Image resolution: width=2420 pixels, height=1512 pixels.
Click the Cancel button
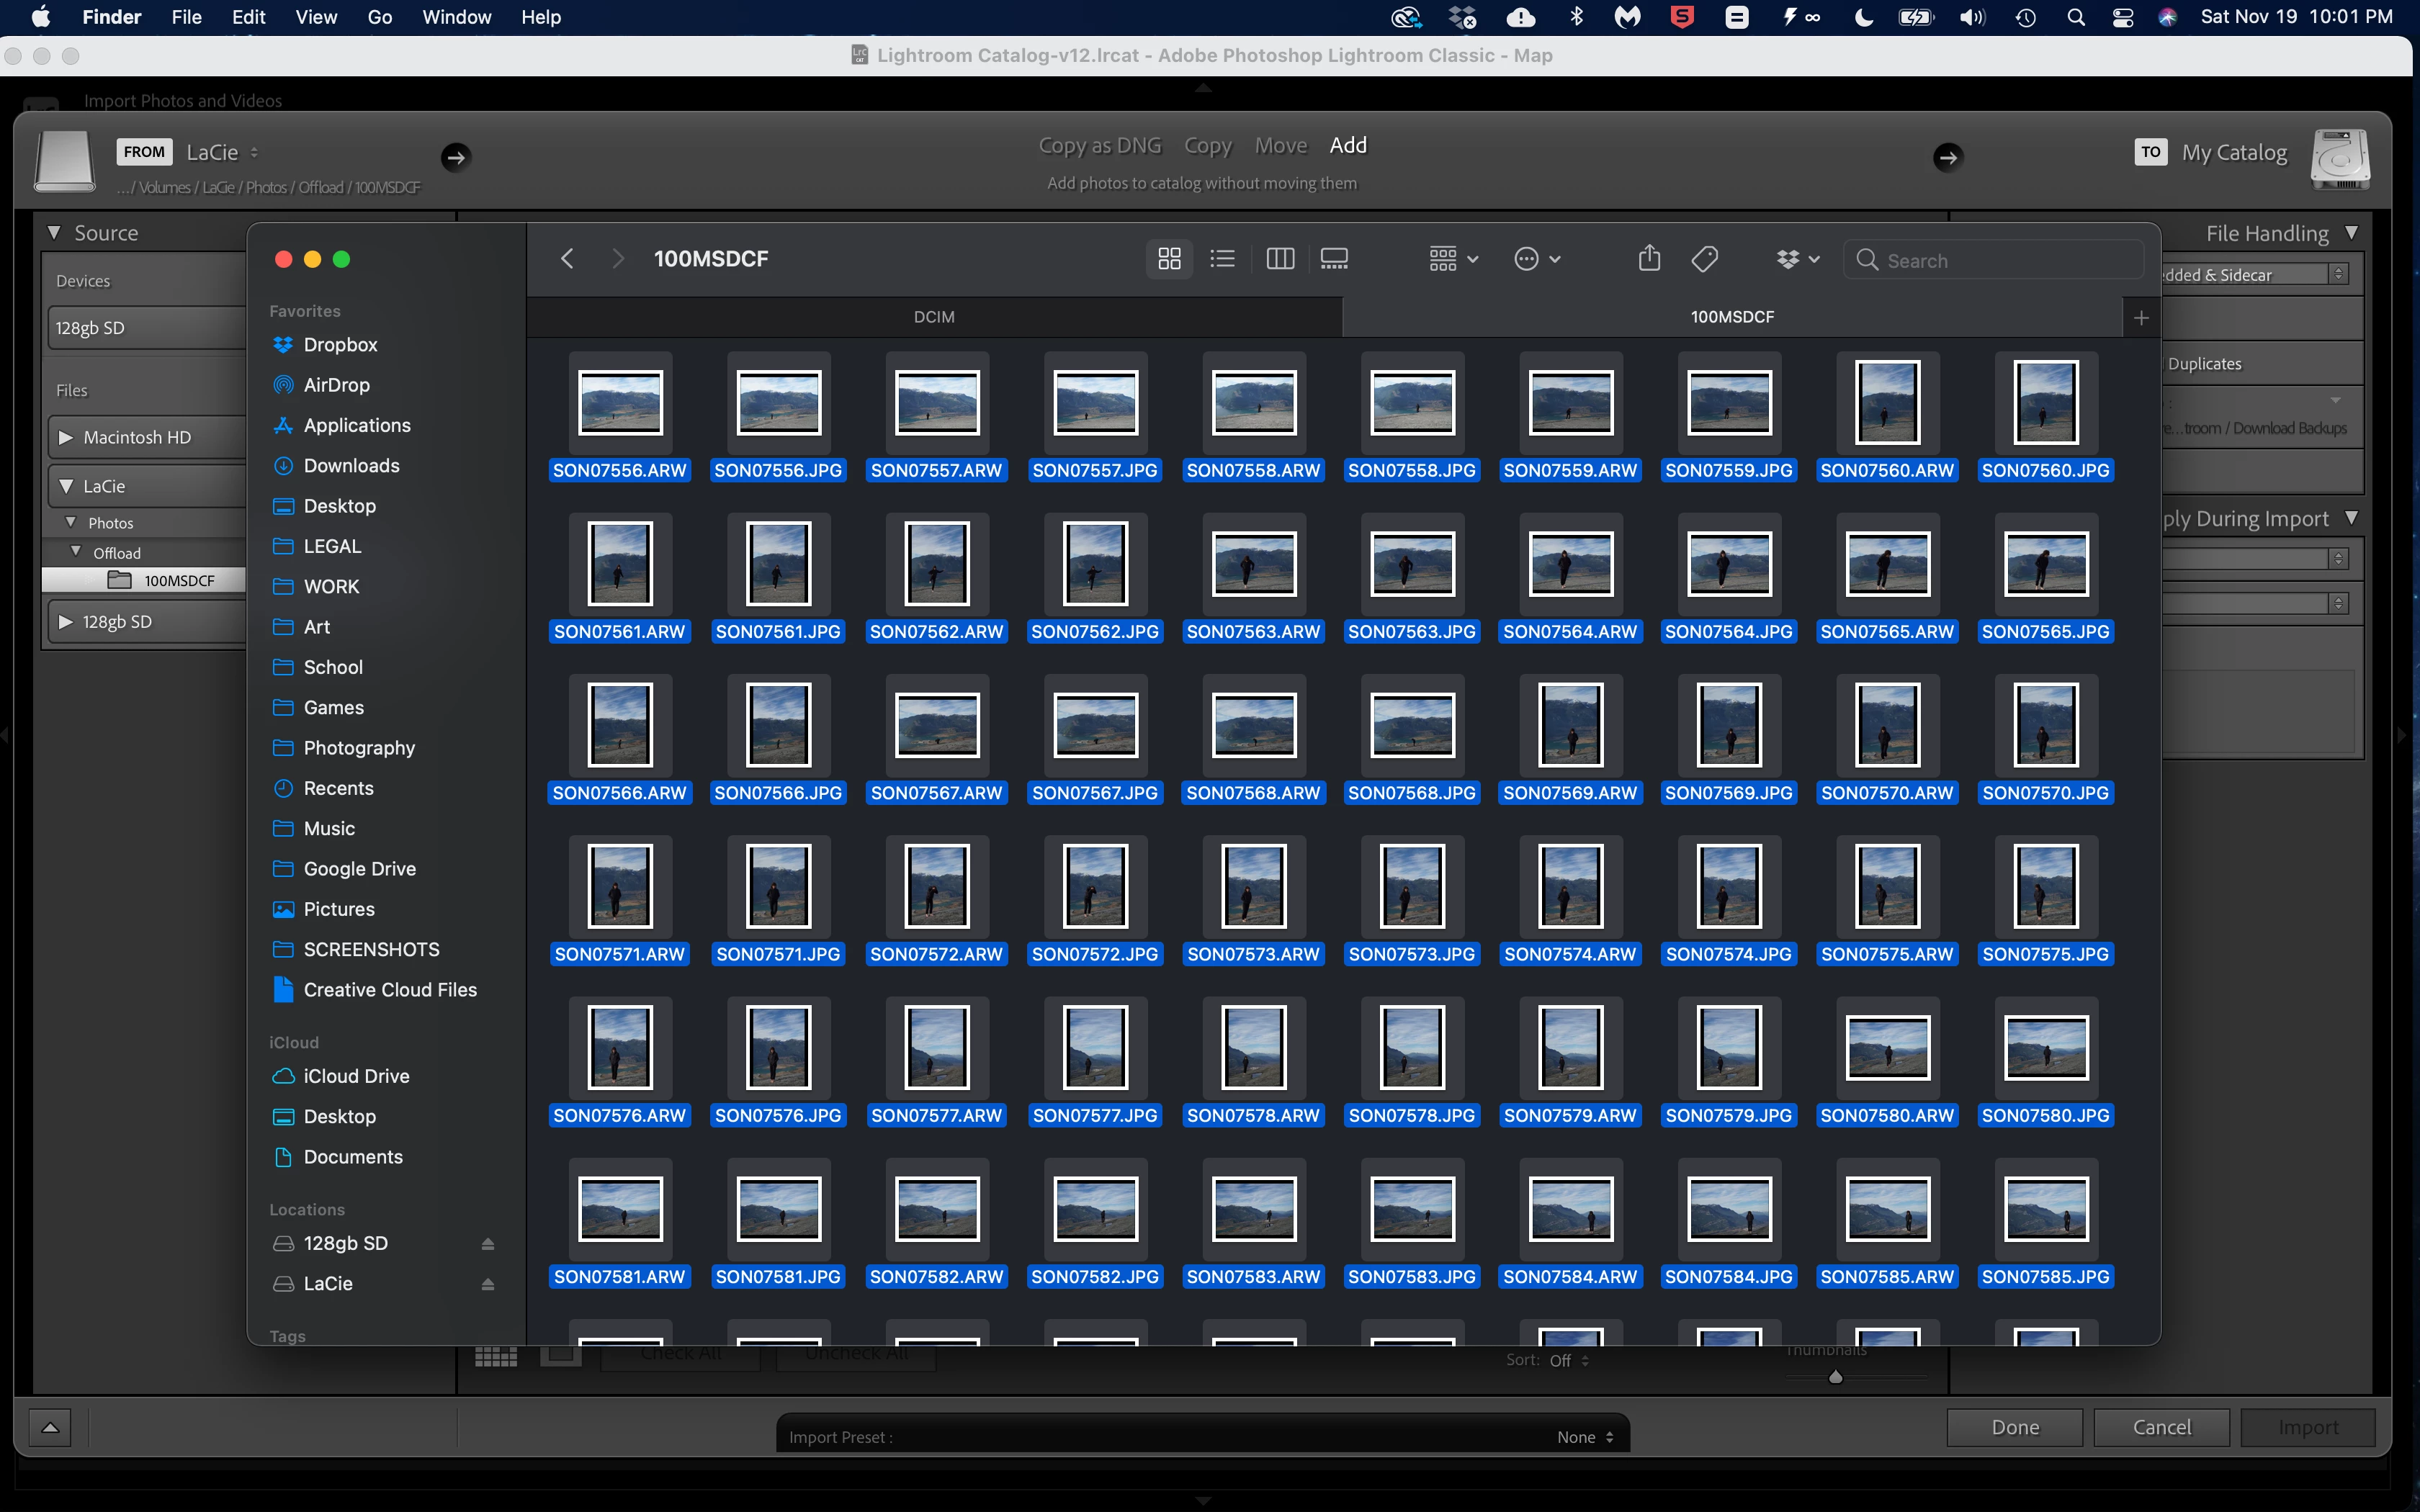click(x=2161, y=1427)
